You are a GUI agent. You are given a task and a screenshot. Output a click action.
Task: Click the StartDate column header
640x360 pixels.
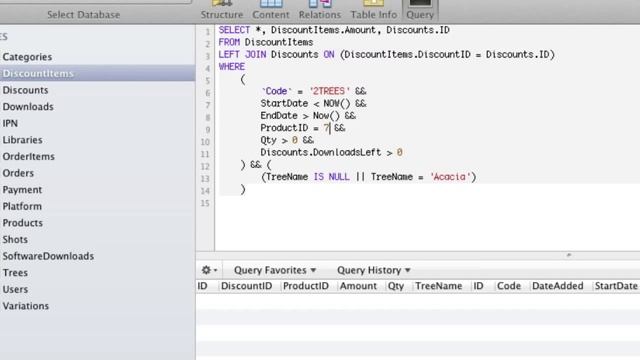click(x=616, y=286)
